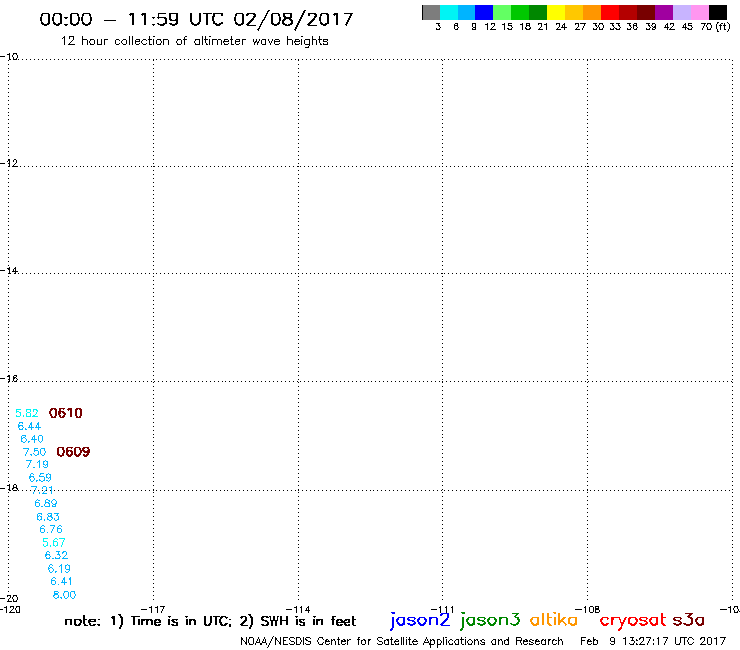Select the 6.89 wave height value

pyautogui.click(x=46, y=503)
